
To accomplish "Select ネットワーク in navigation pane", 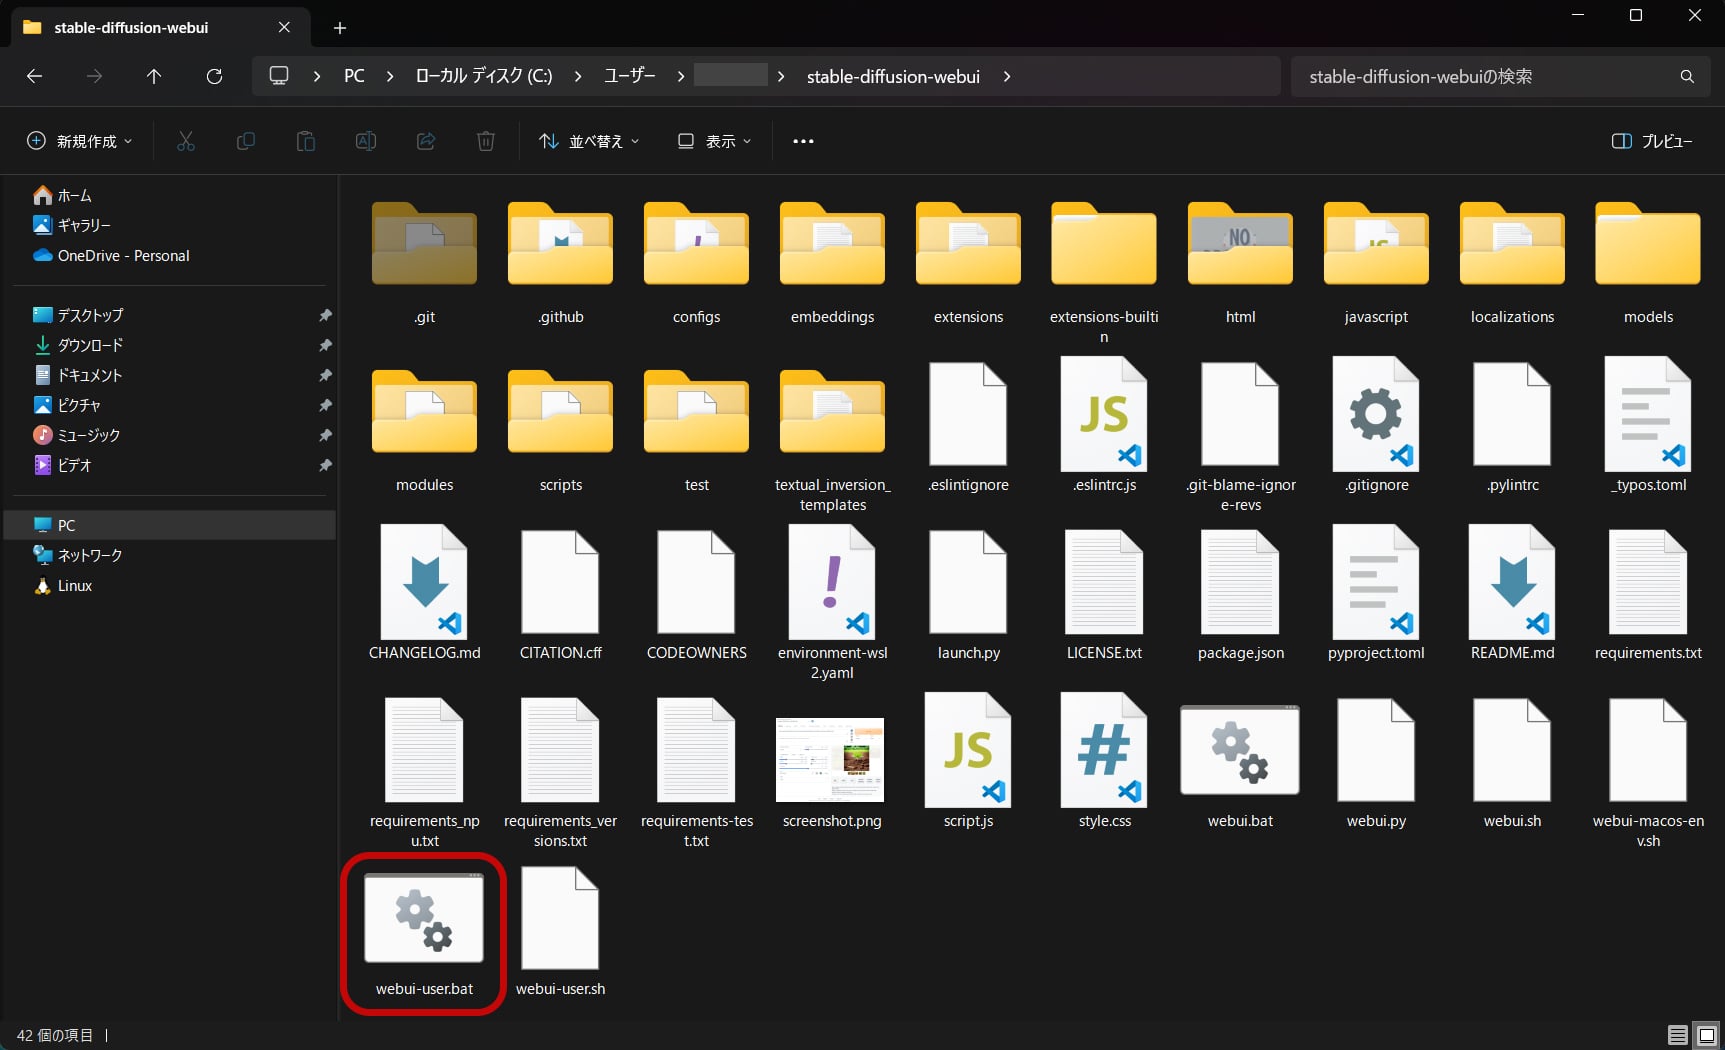I will [x=78, y=555].
